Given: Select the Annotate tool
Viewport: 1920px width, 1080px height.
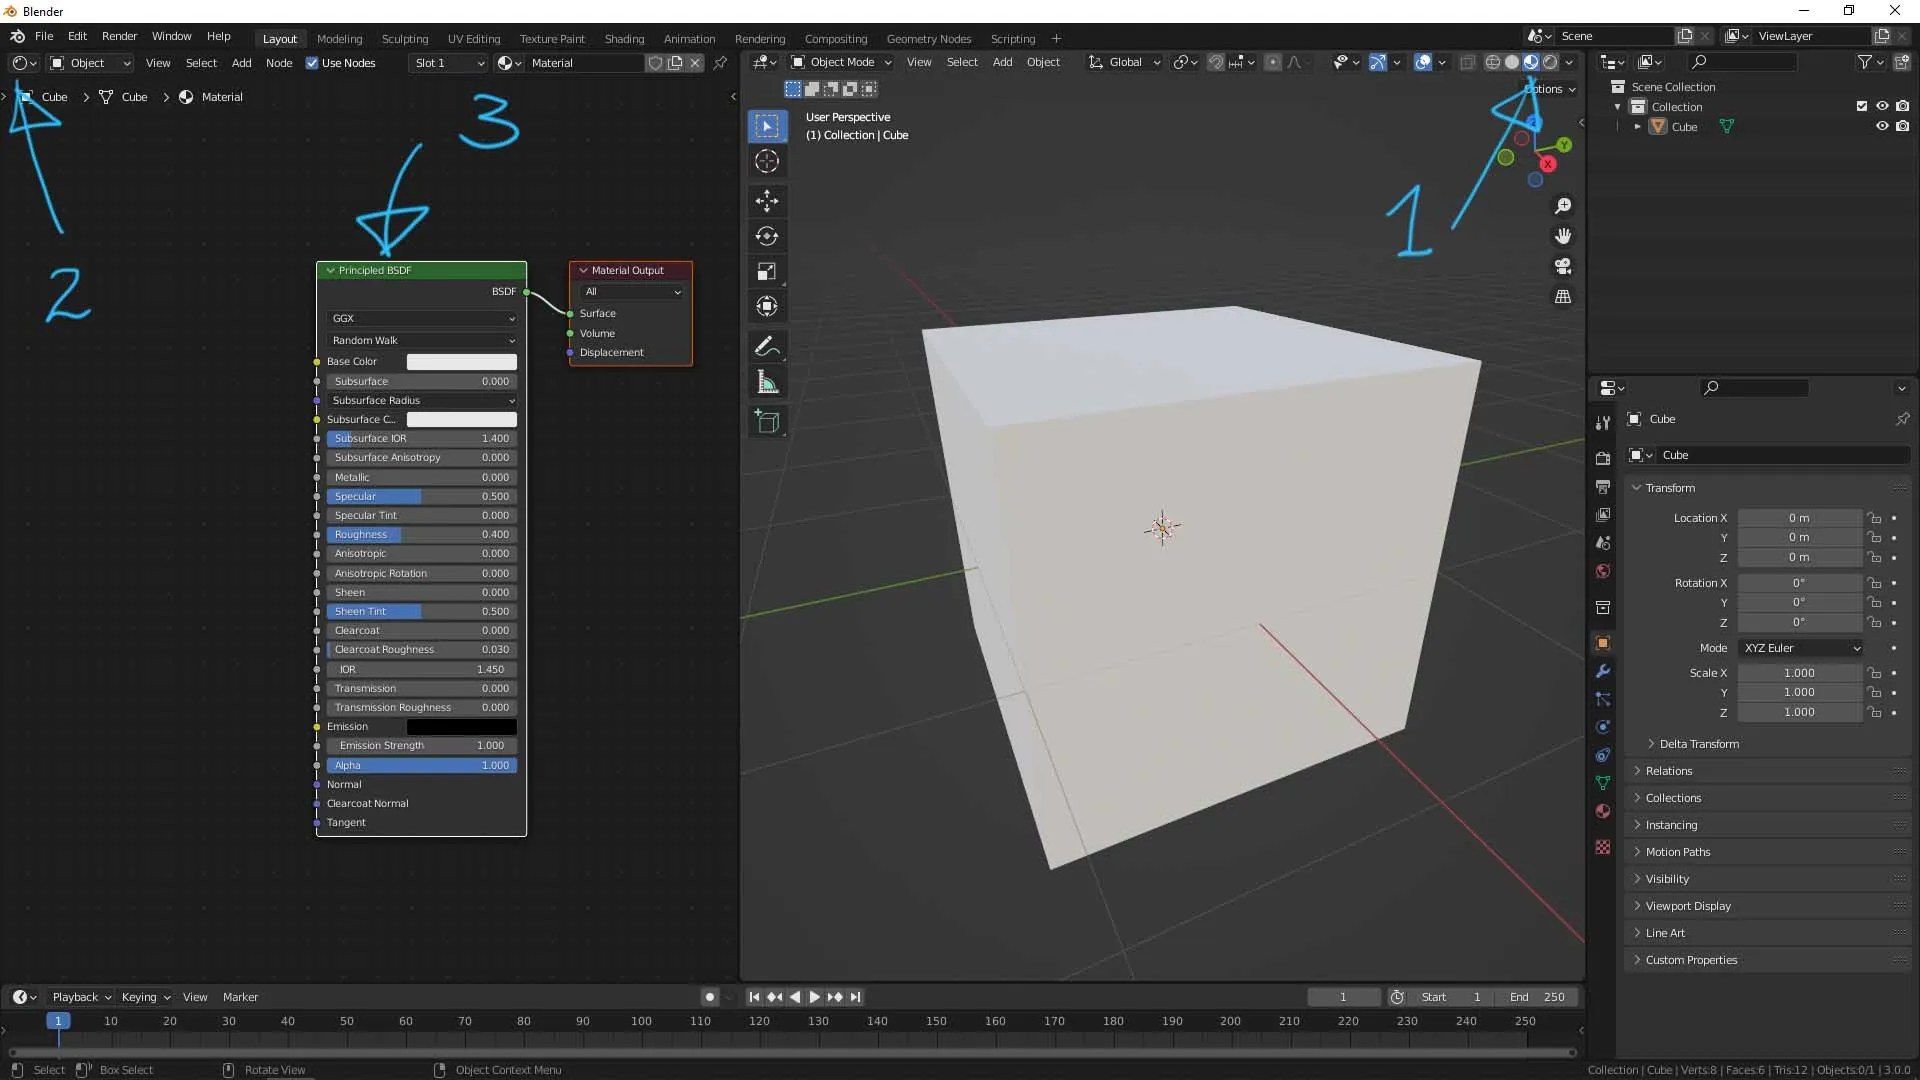Looking at the screenshot, I should pyautogui.click(x=767, y=347).
